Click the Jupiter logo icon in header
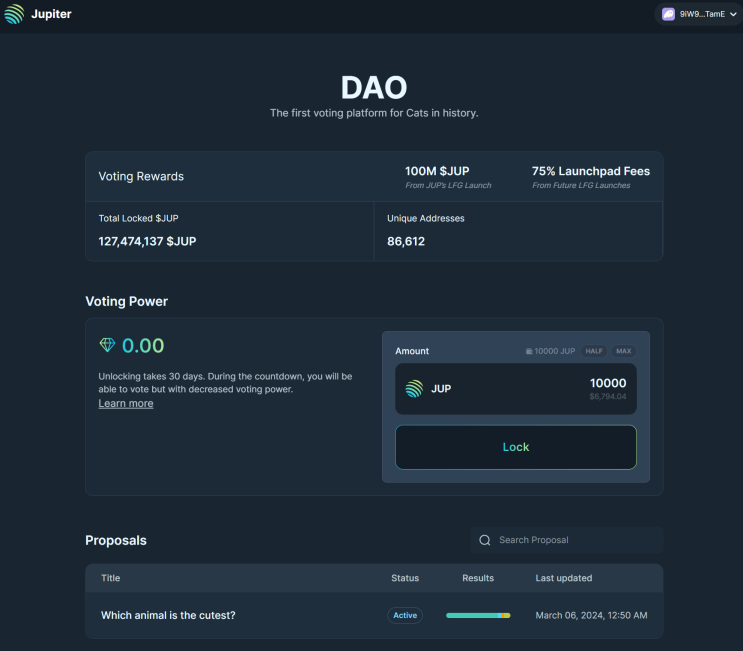The height and width of the screenshot is (651, 743). 14,14
